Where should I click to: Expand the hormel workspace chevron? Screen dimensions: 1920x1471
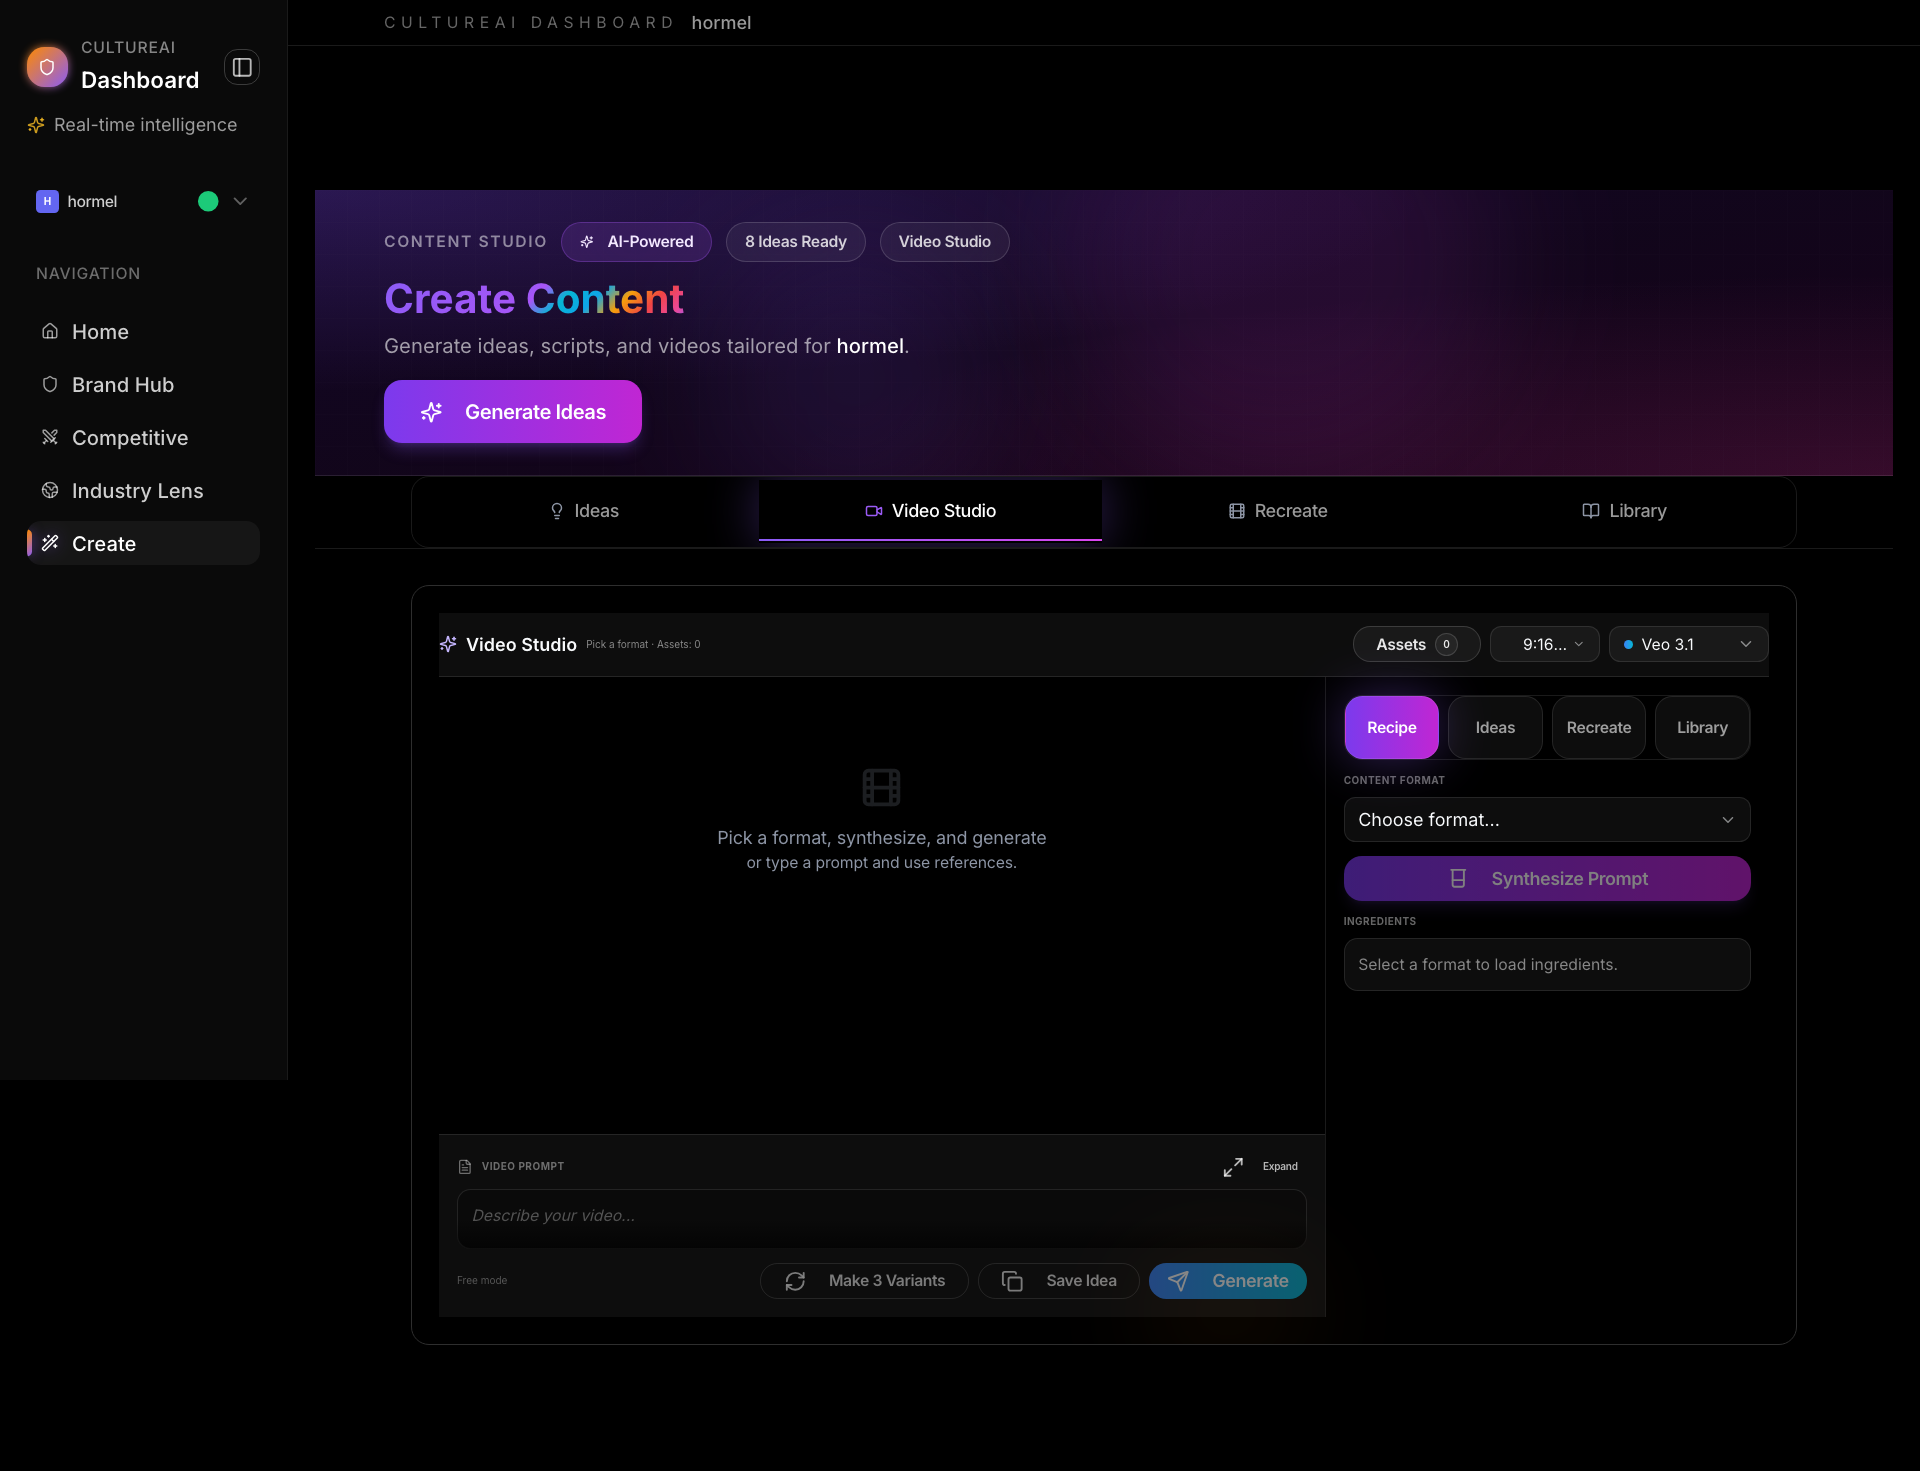[x=239, y=201]
